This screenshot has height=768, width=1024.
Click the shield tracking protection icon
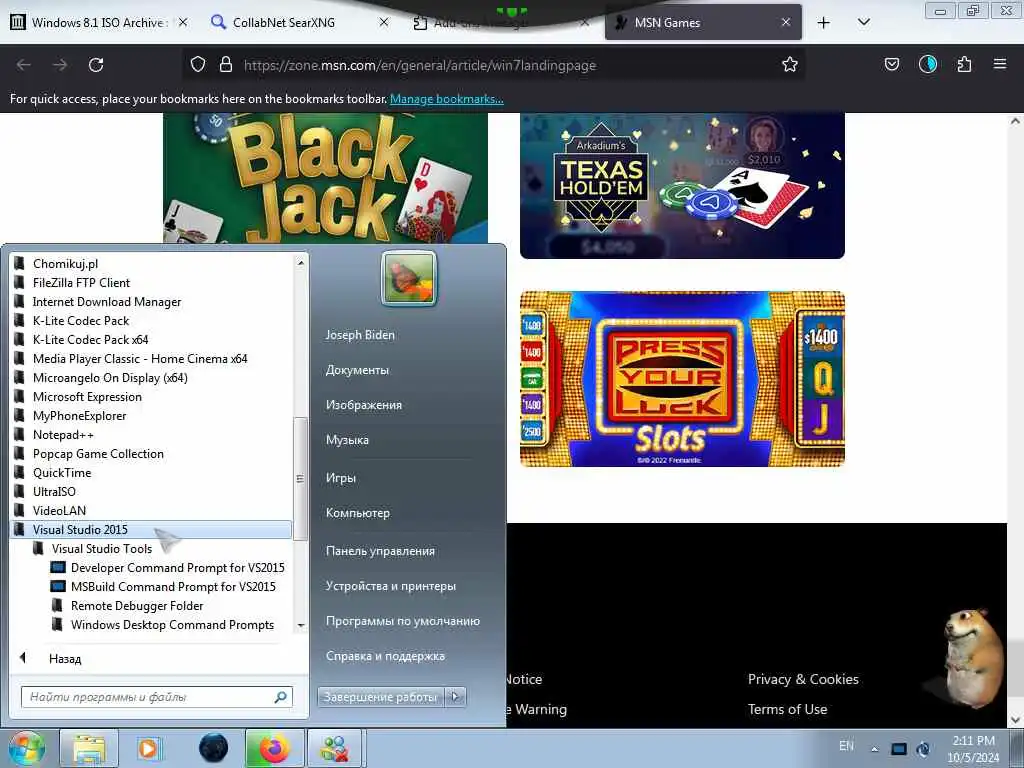(x=198, y=65)
